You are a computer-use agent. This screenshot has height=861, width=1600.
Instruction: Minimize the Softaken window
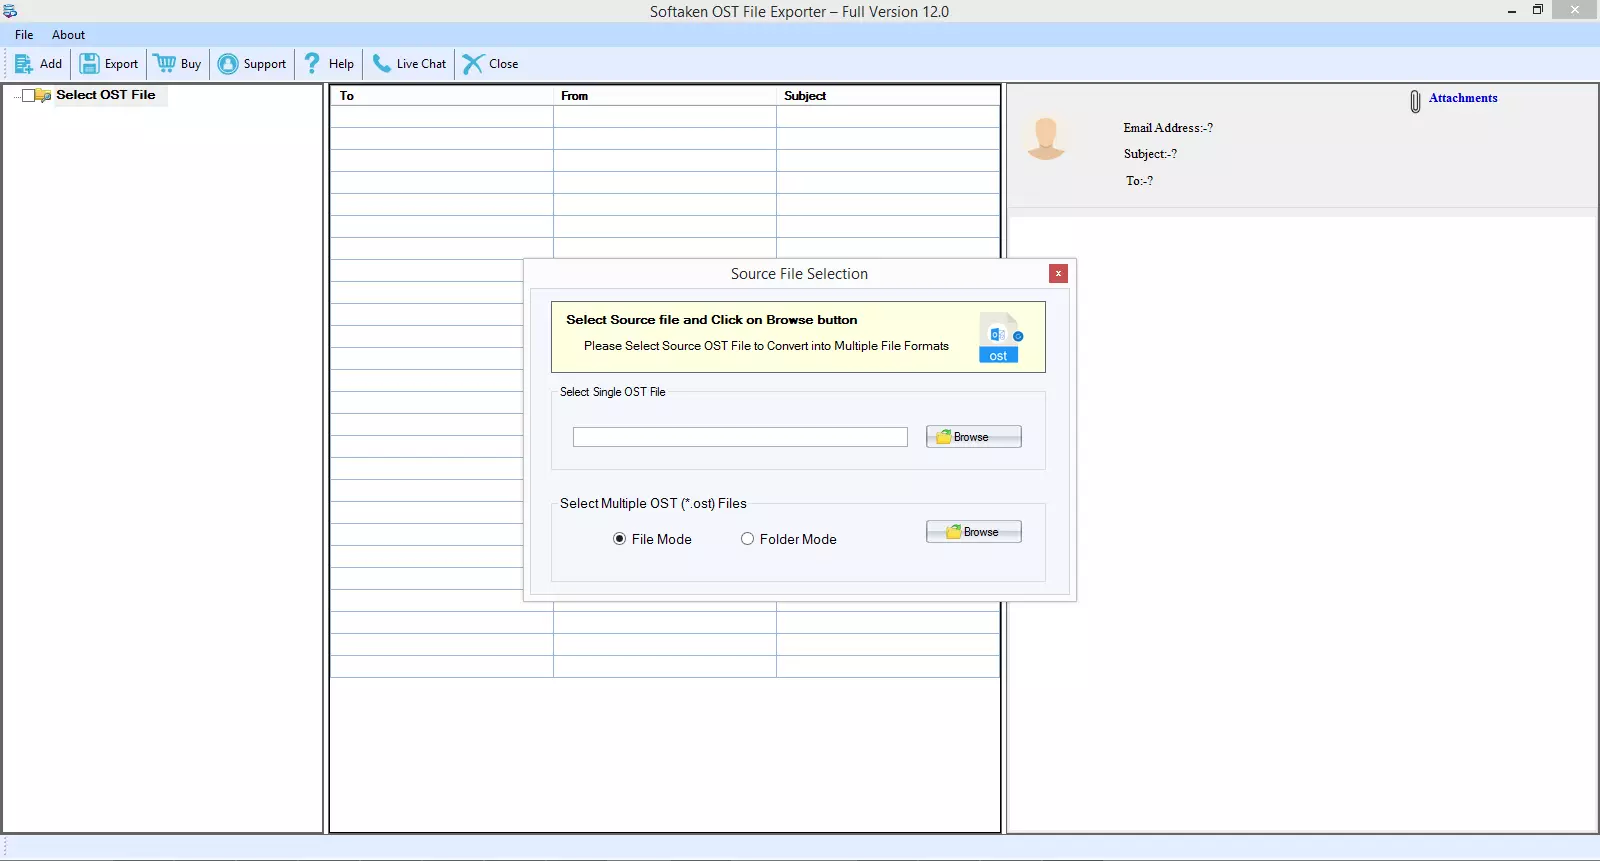click(x=1512, y=11)
